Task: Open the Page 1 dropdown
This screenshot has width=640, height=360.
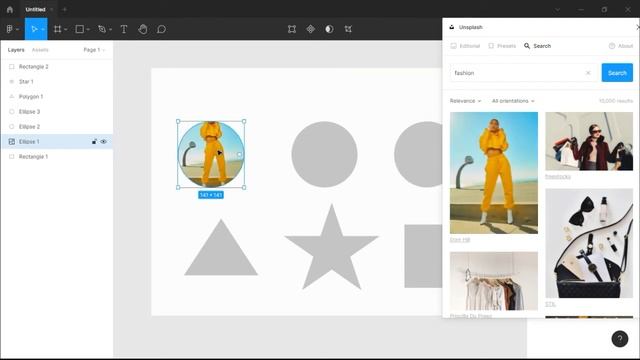Action: tap(94, 50)
